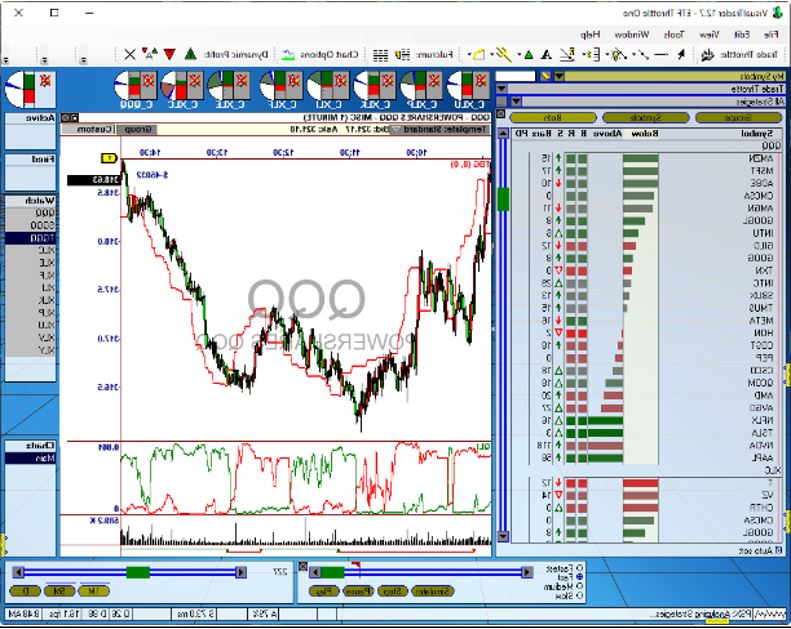Select the TSLA row in symbol list
The image size is (791, 629).
[646, 433]
